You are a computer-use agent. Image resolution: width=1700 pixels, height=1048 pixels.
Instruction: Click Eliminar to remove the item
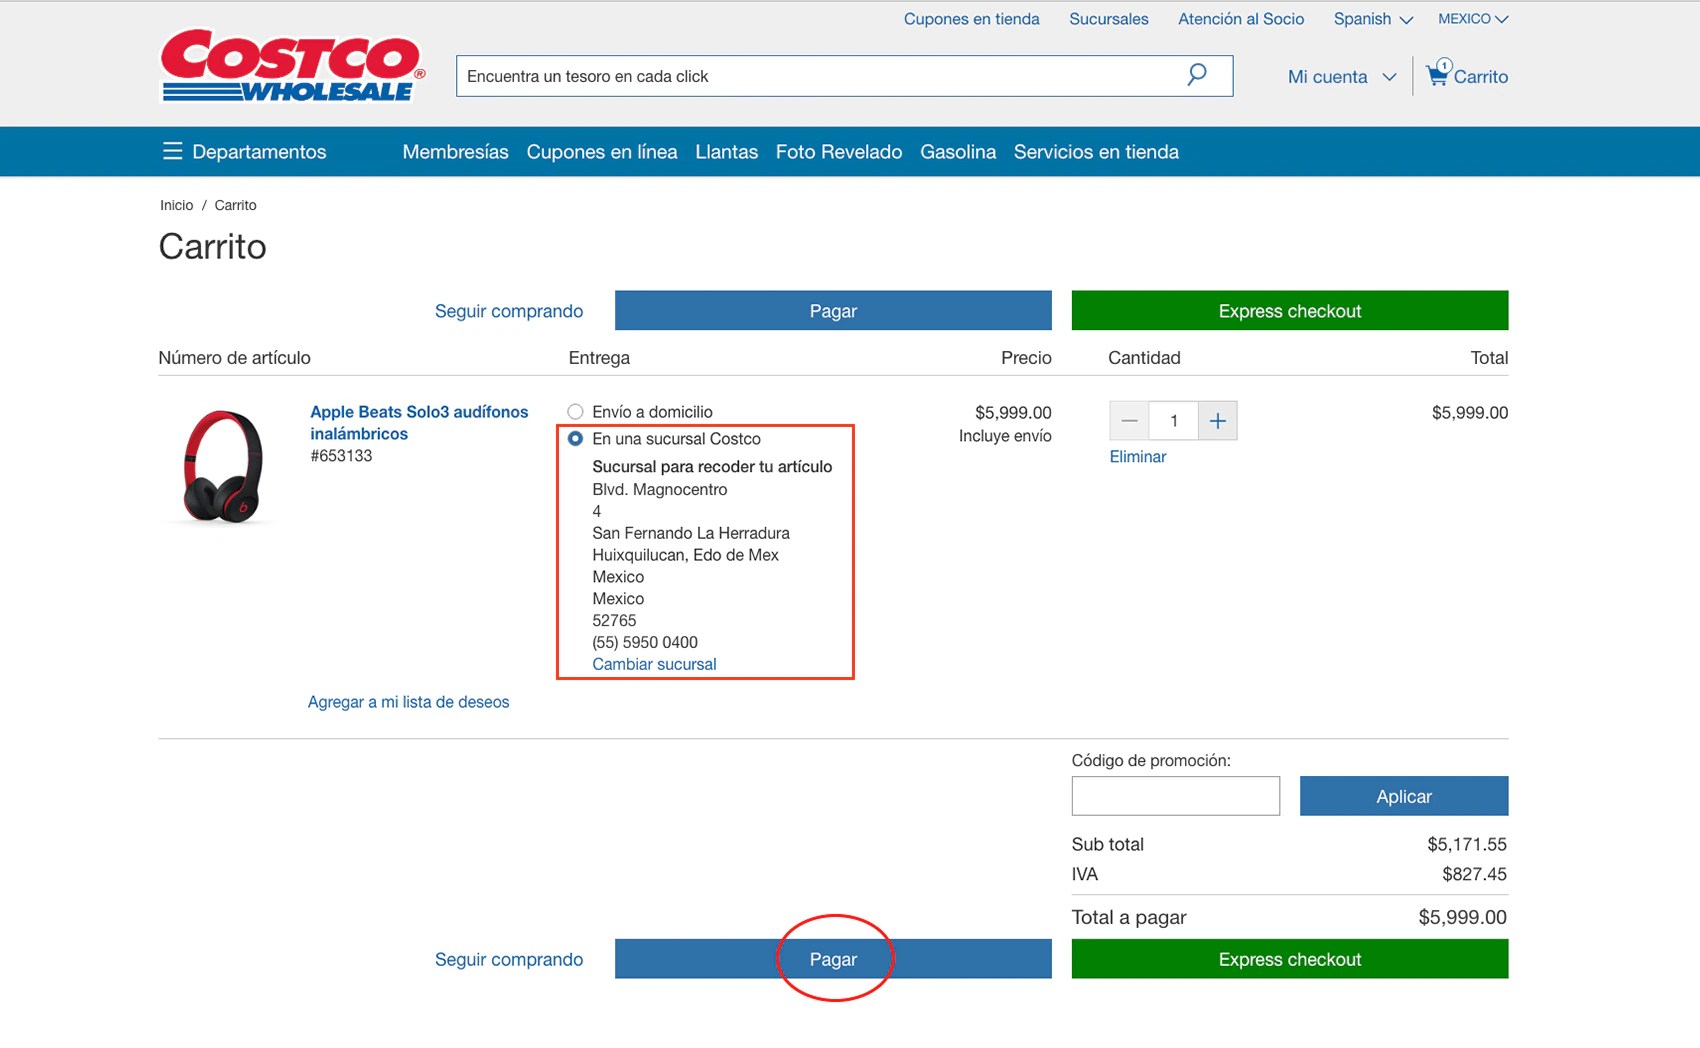(x=1137, y=456)
